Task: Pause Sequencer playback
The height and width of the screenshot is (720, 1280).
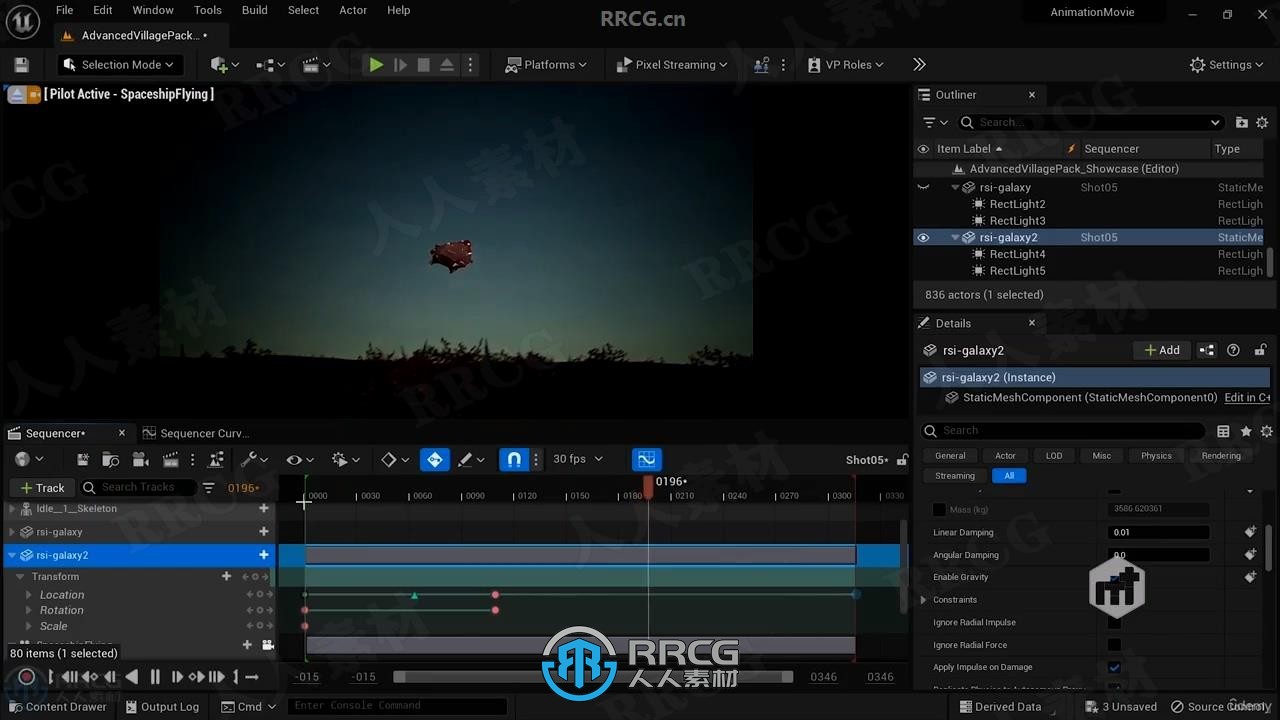Action: coord(155,677)
